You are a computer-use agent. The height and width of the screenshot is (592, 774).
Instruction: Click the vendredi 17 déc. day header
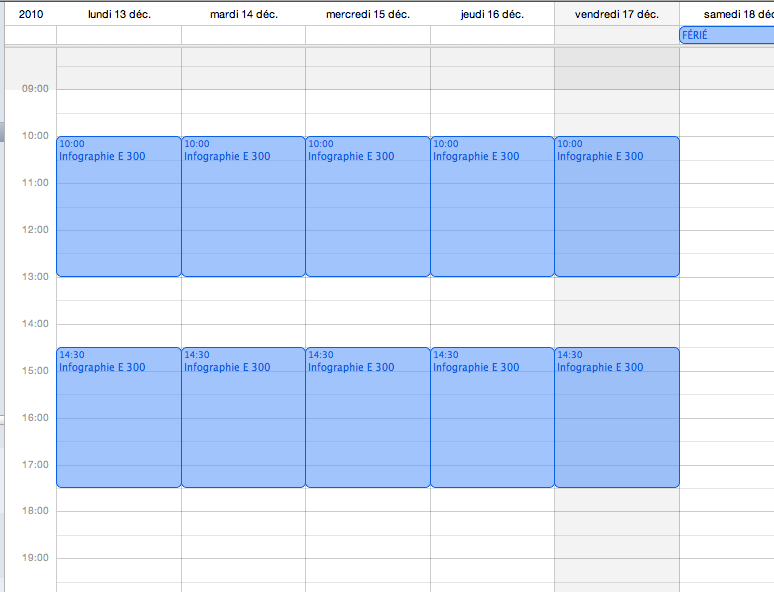tap(617, 14)
